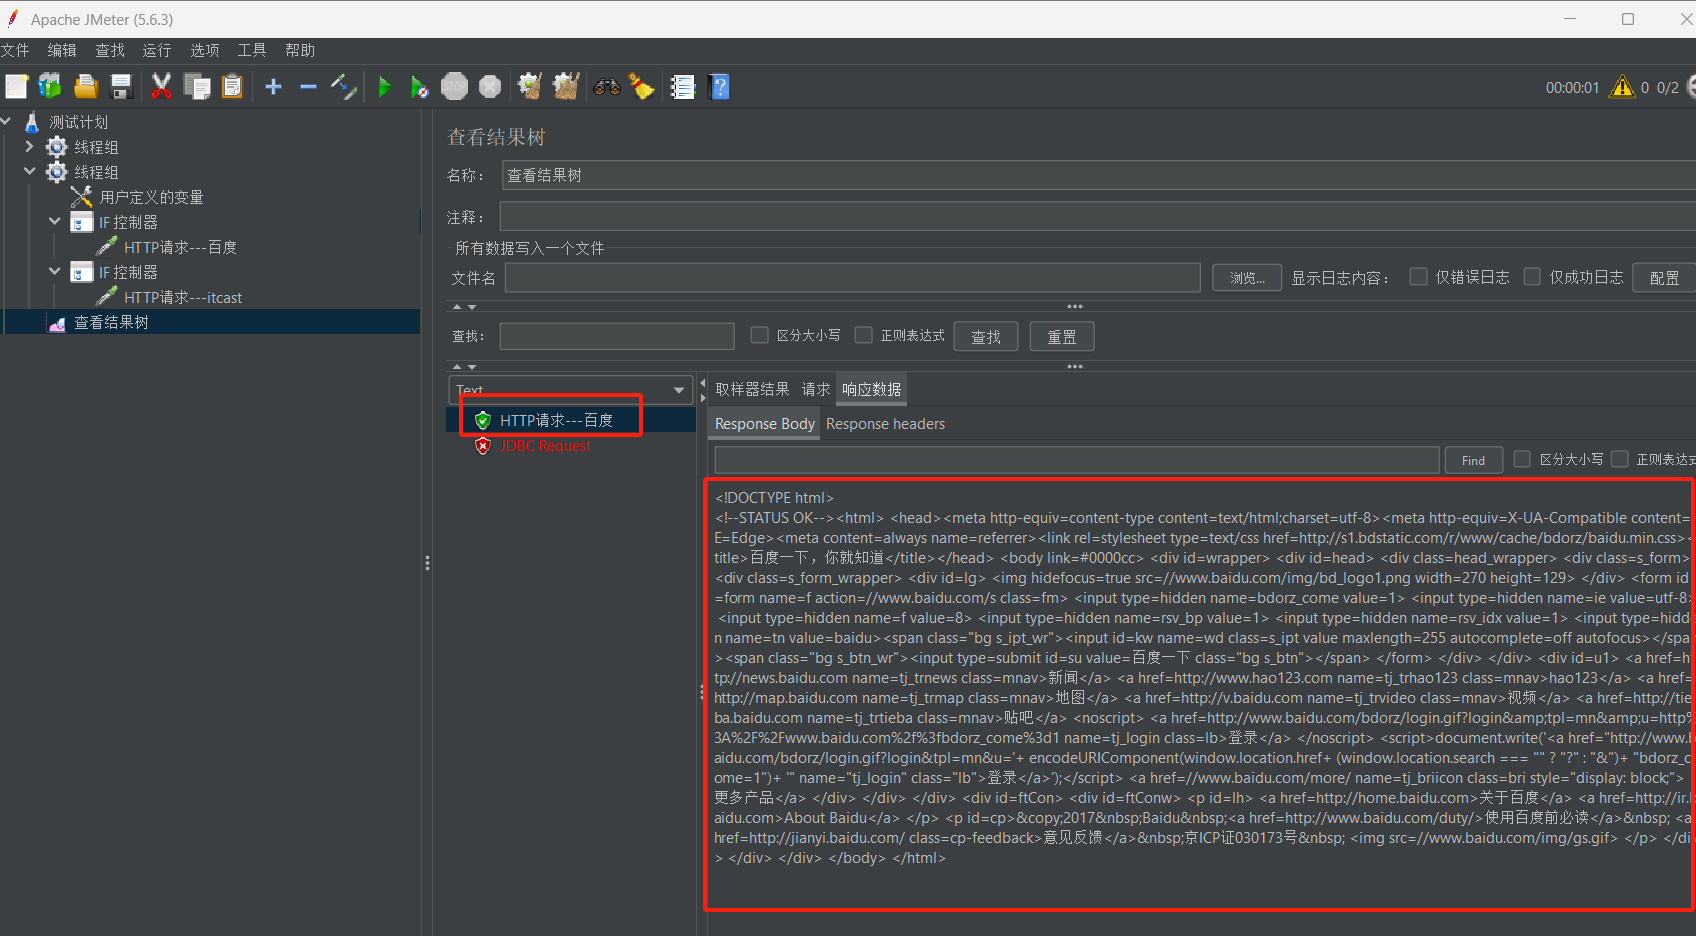Switch to 响应数据 tab
Screen dimensions: 1696x936
[872, 389]
